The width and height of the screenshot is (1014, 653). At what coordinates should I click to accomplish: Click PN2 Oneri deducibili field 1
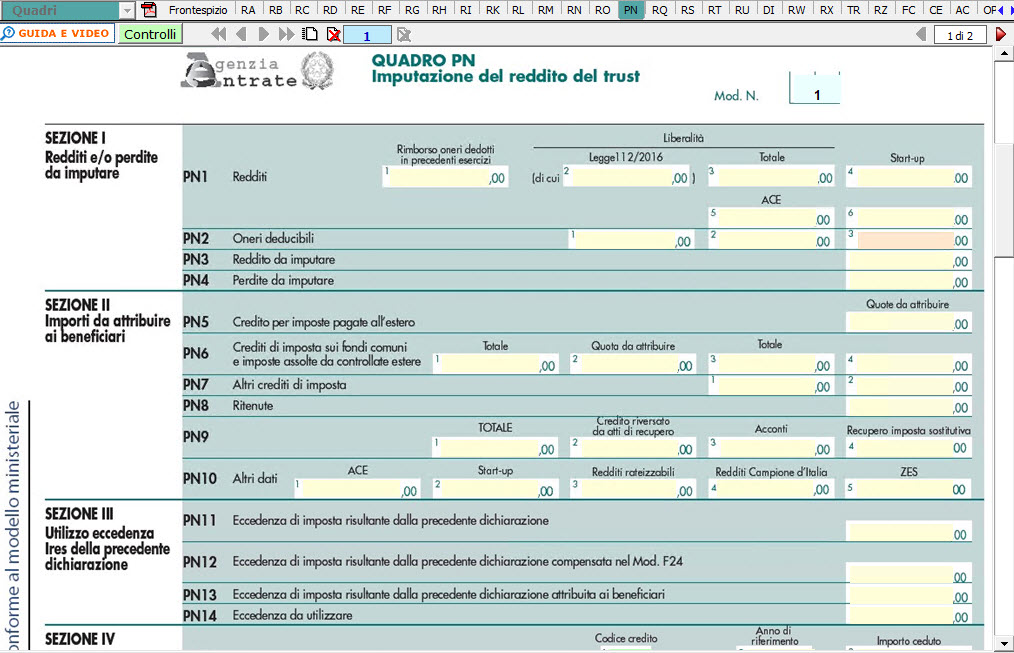pyautogui.click(x=631, y=240)
